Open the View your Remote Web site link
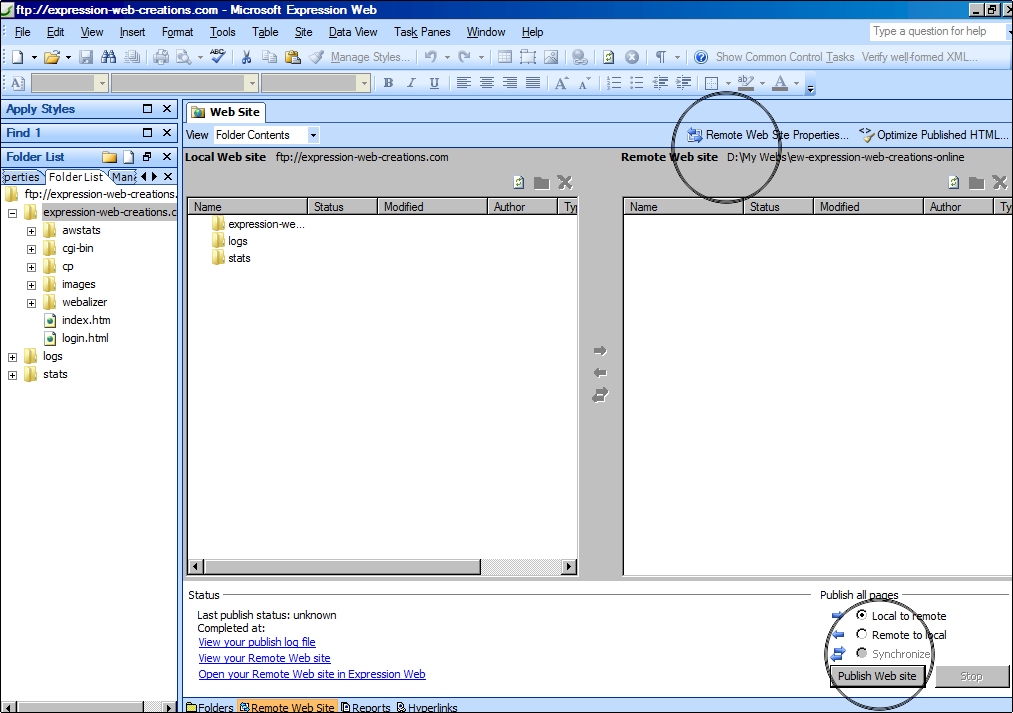 pos(264,658)
